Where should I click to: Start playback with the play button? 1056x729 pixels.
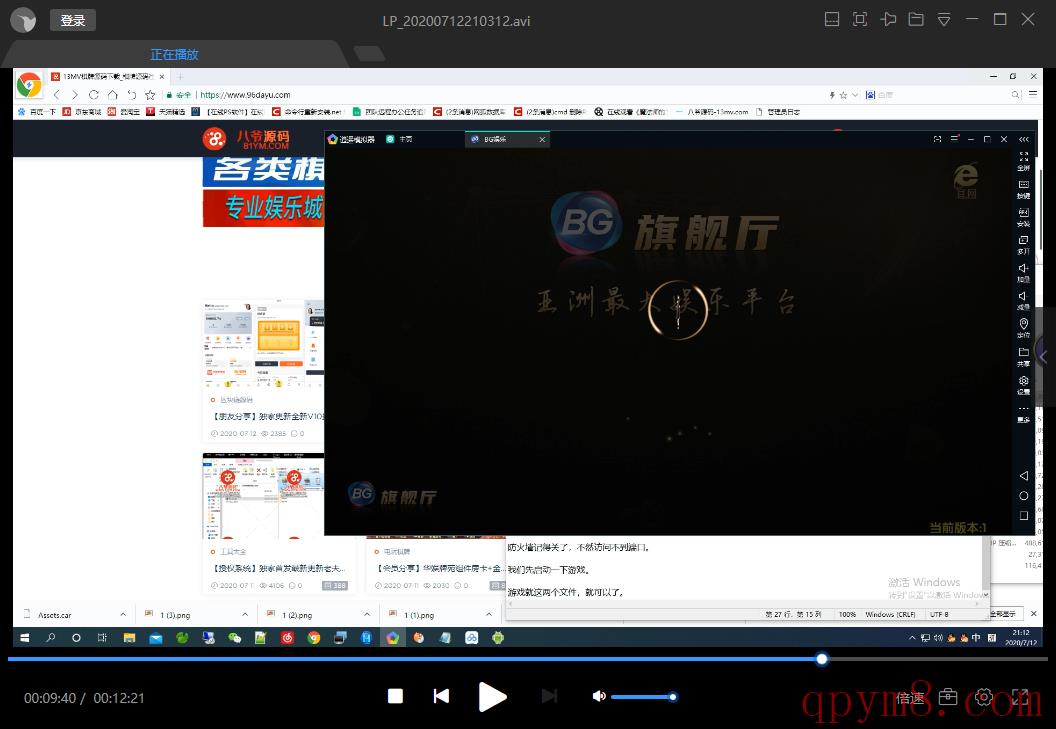point(492,697)
